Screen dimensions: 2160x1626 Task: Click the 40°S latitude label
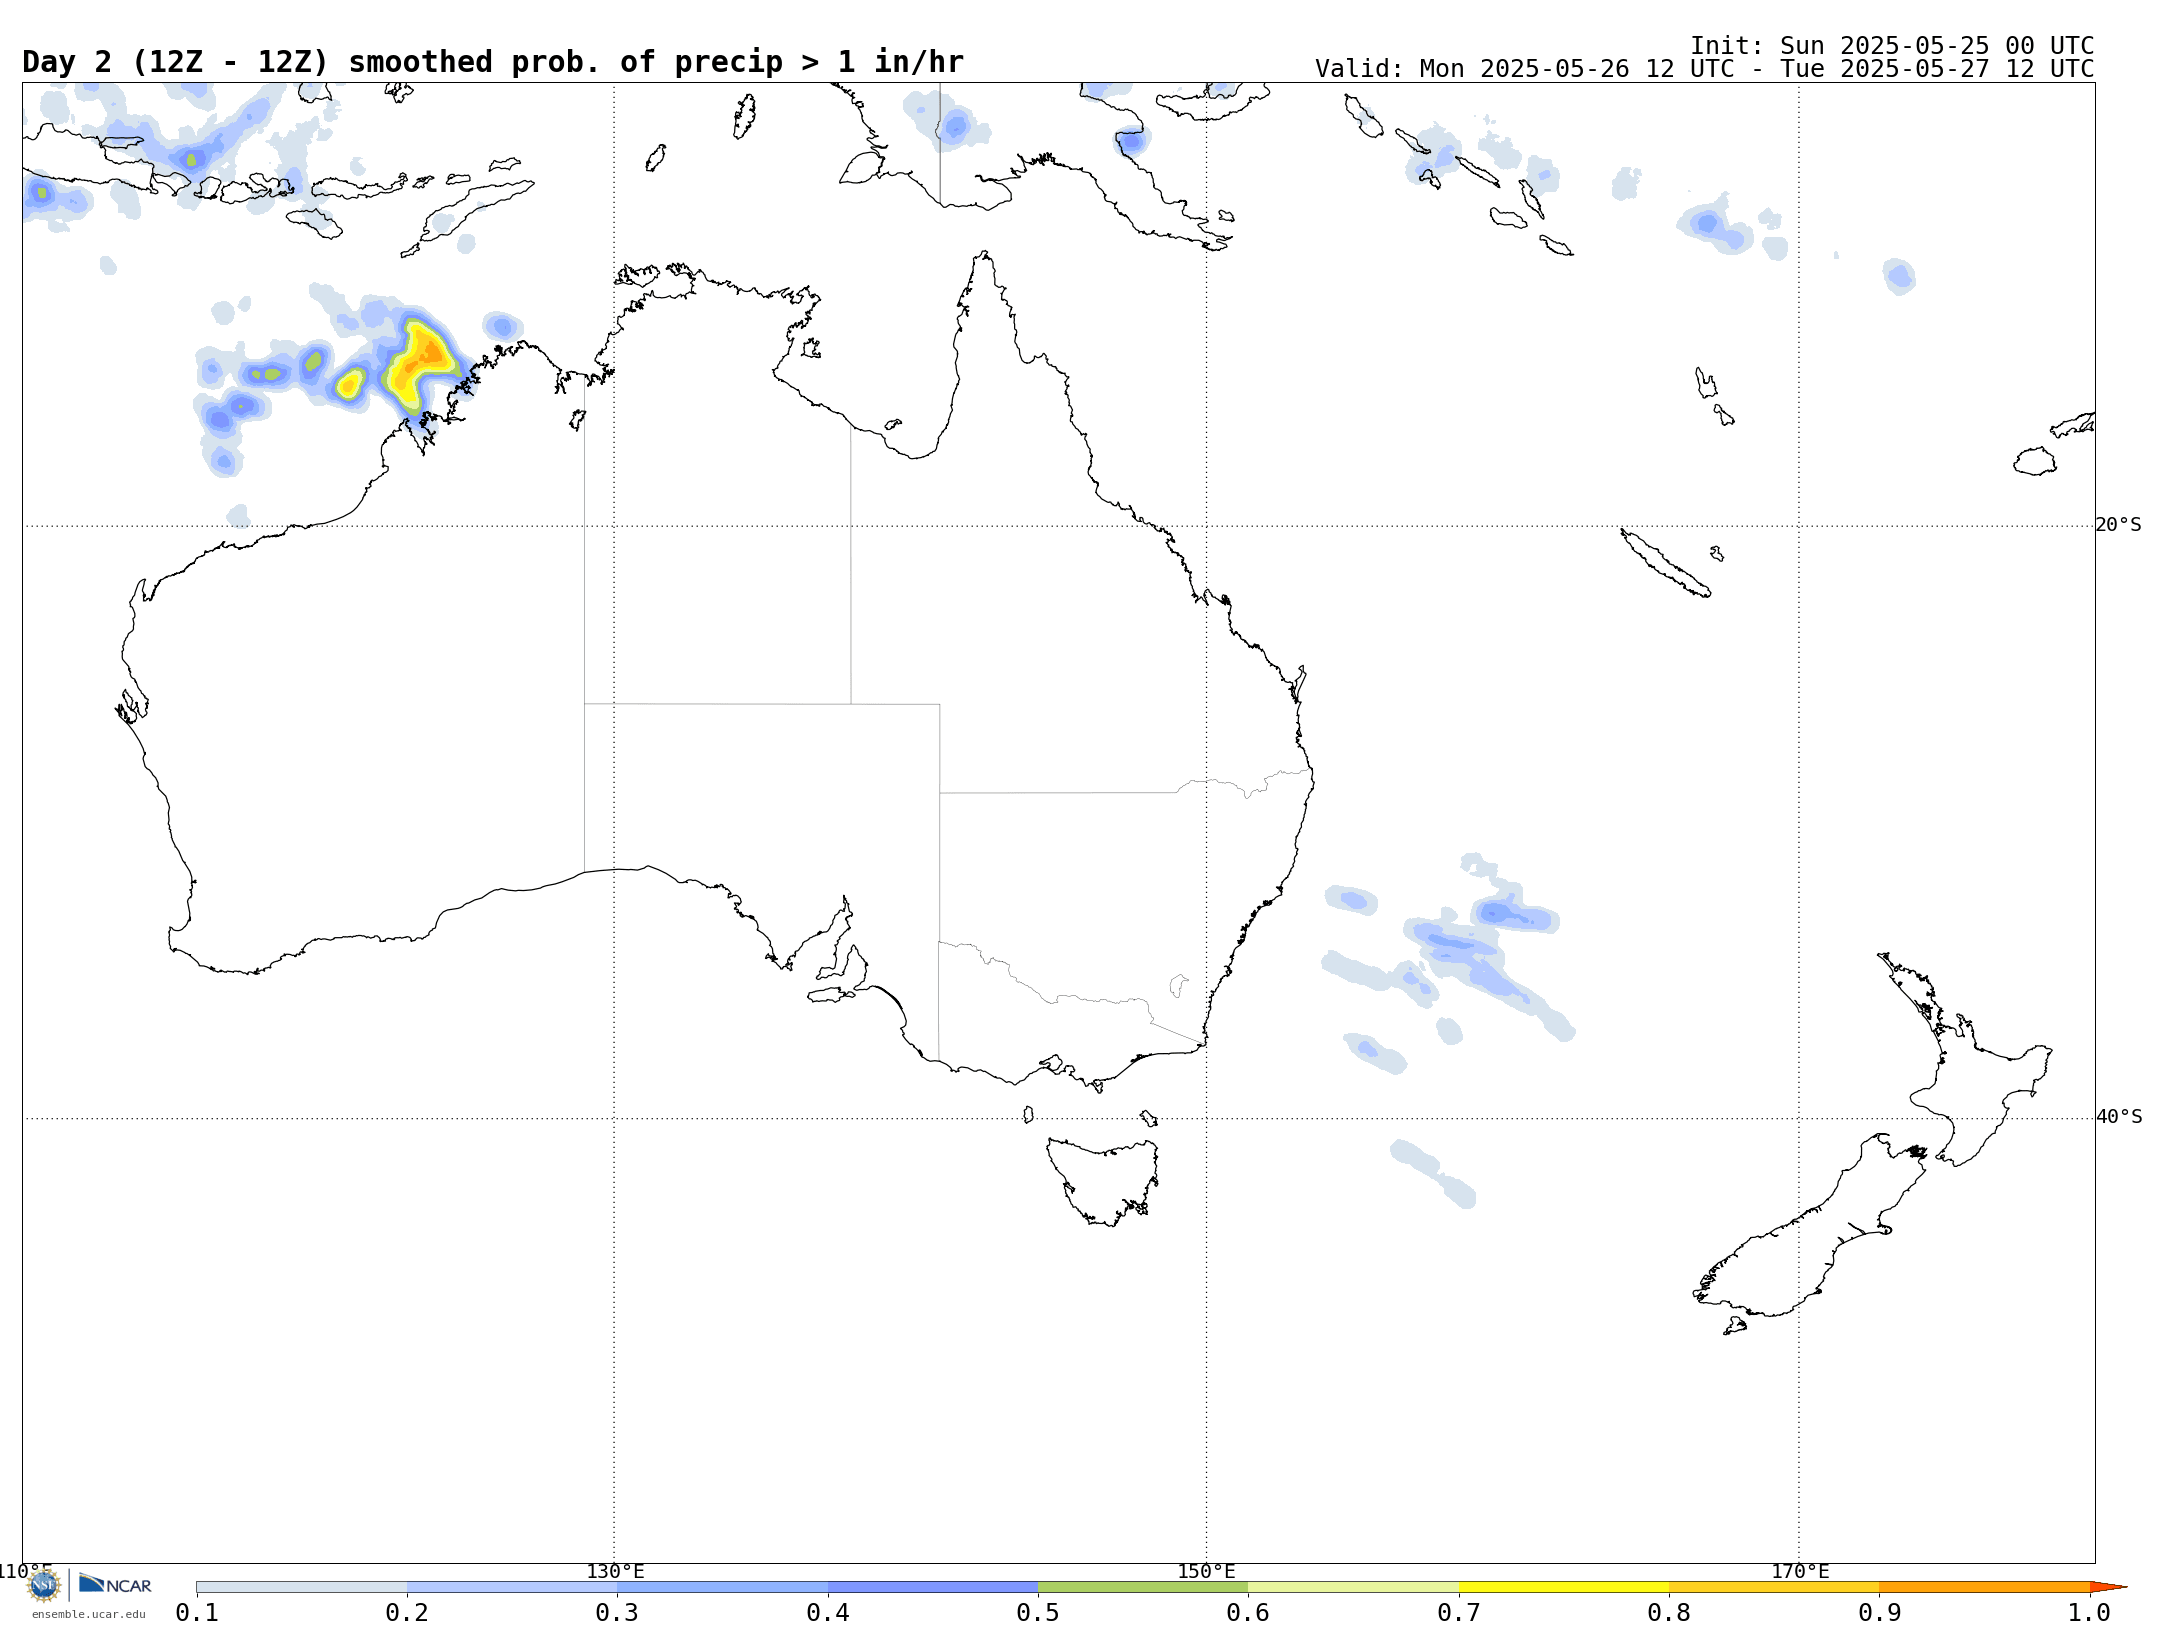[2118, 1117]
